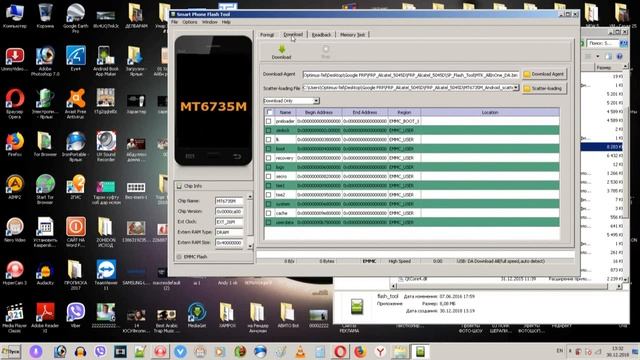Click the Download Agent path field
This screenshot has height=360, width=640.
pyautogui.click(x=411, y=75)
